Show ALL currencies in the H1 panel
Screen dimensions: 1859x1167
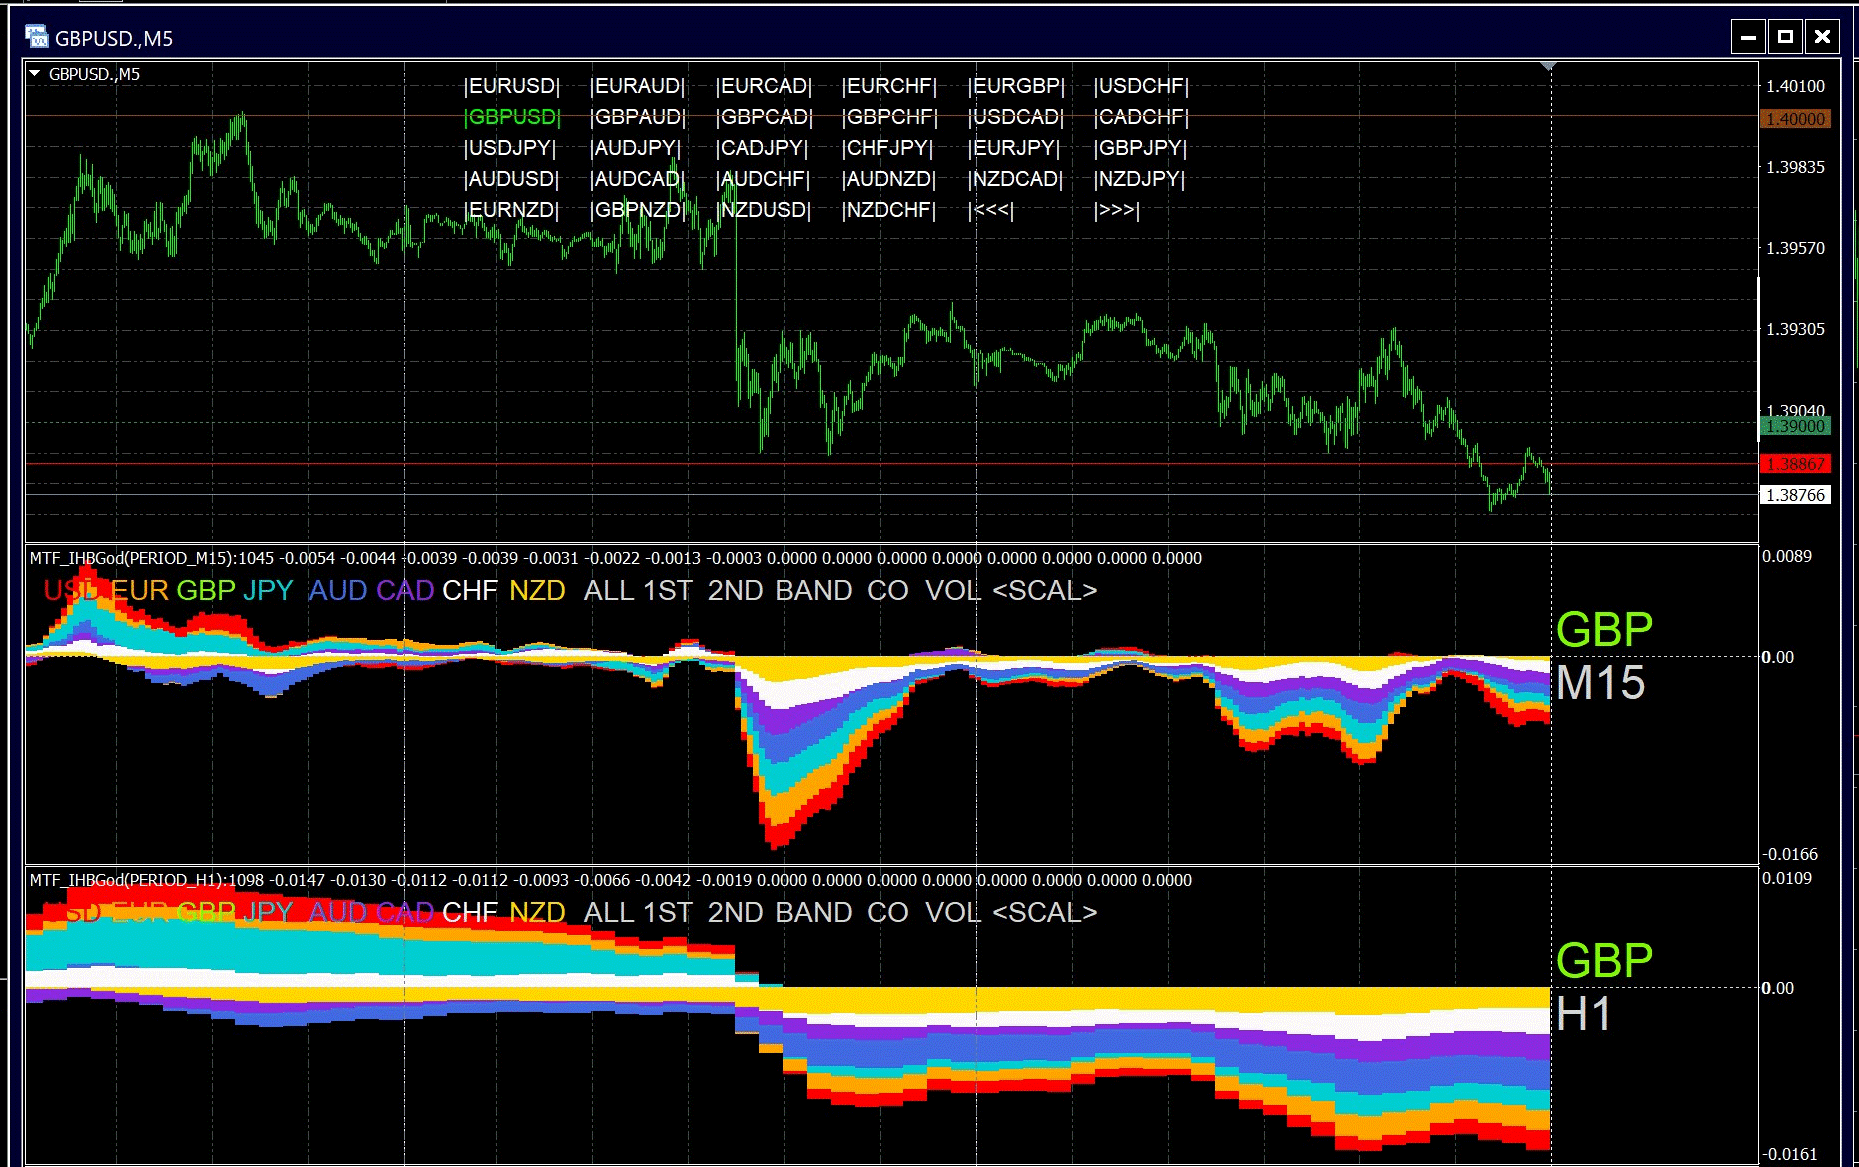tap(609, 913)
